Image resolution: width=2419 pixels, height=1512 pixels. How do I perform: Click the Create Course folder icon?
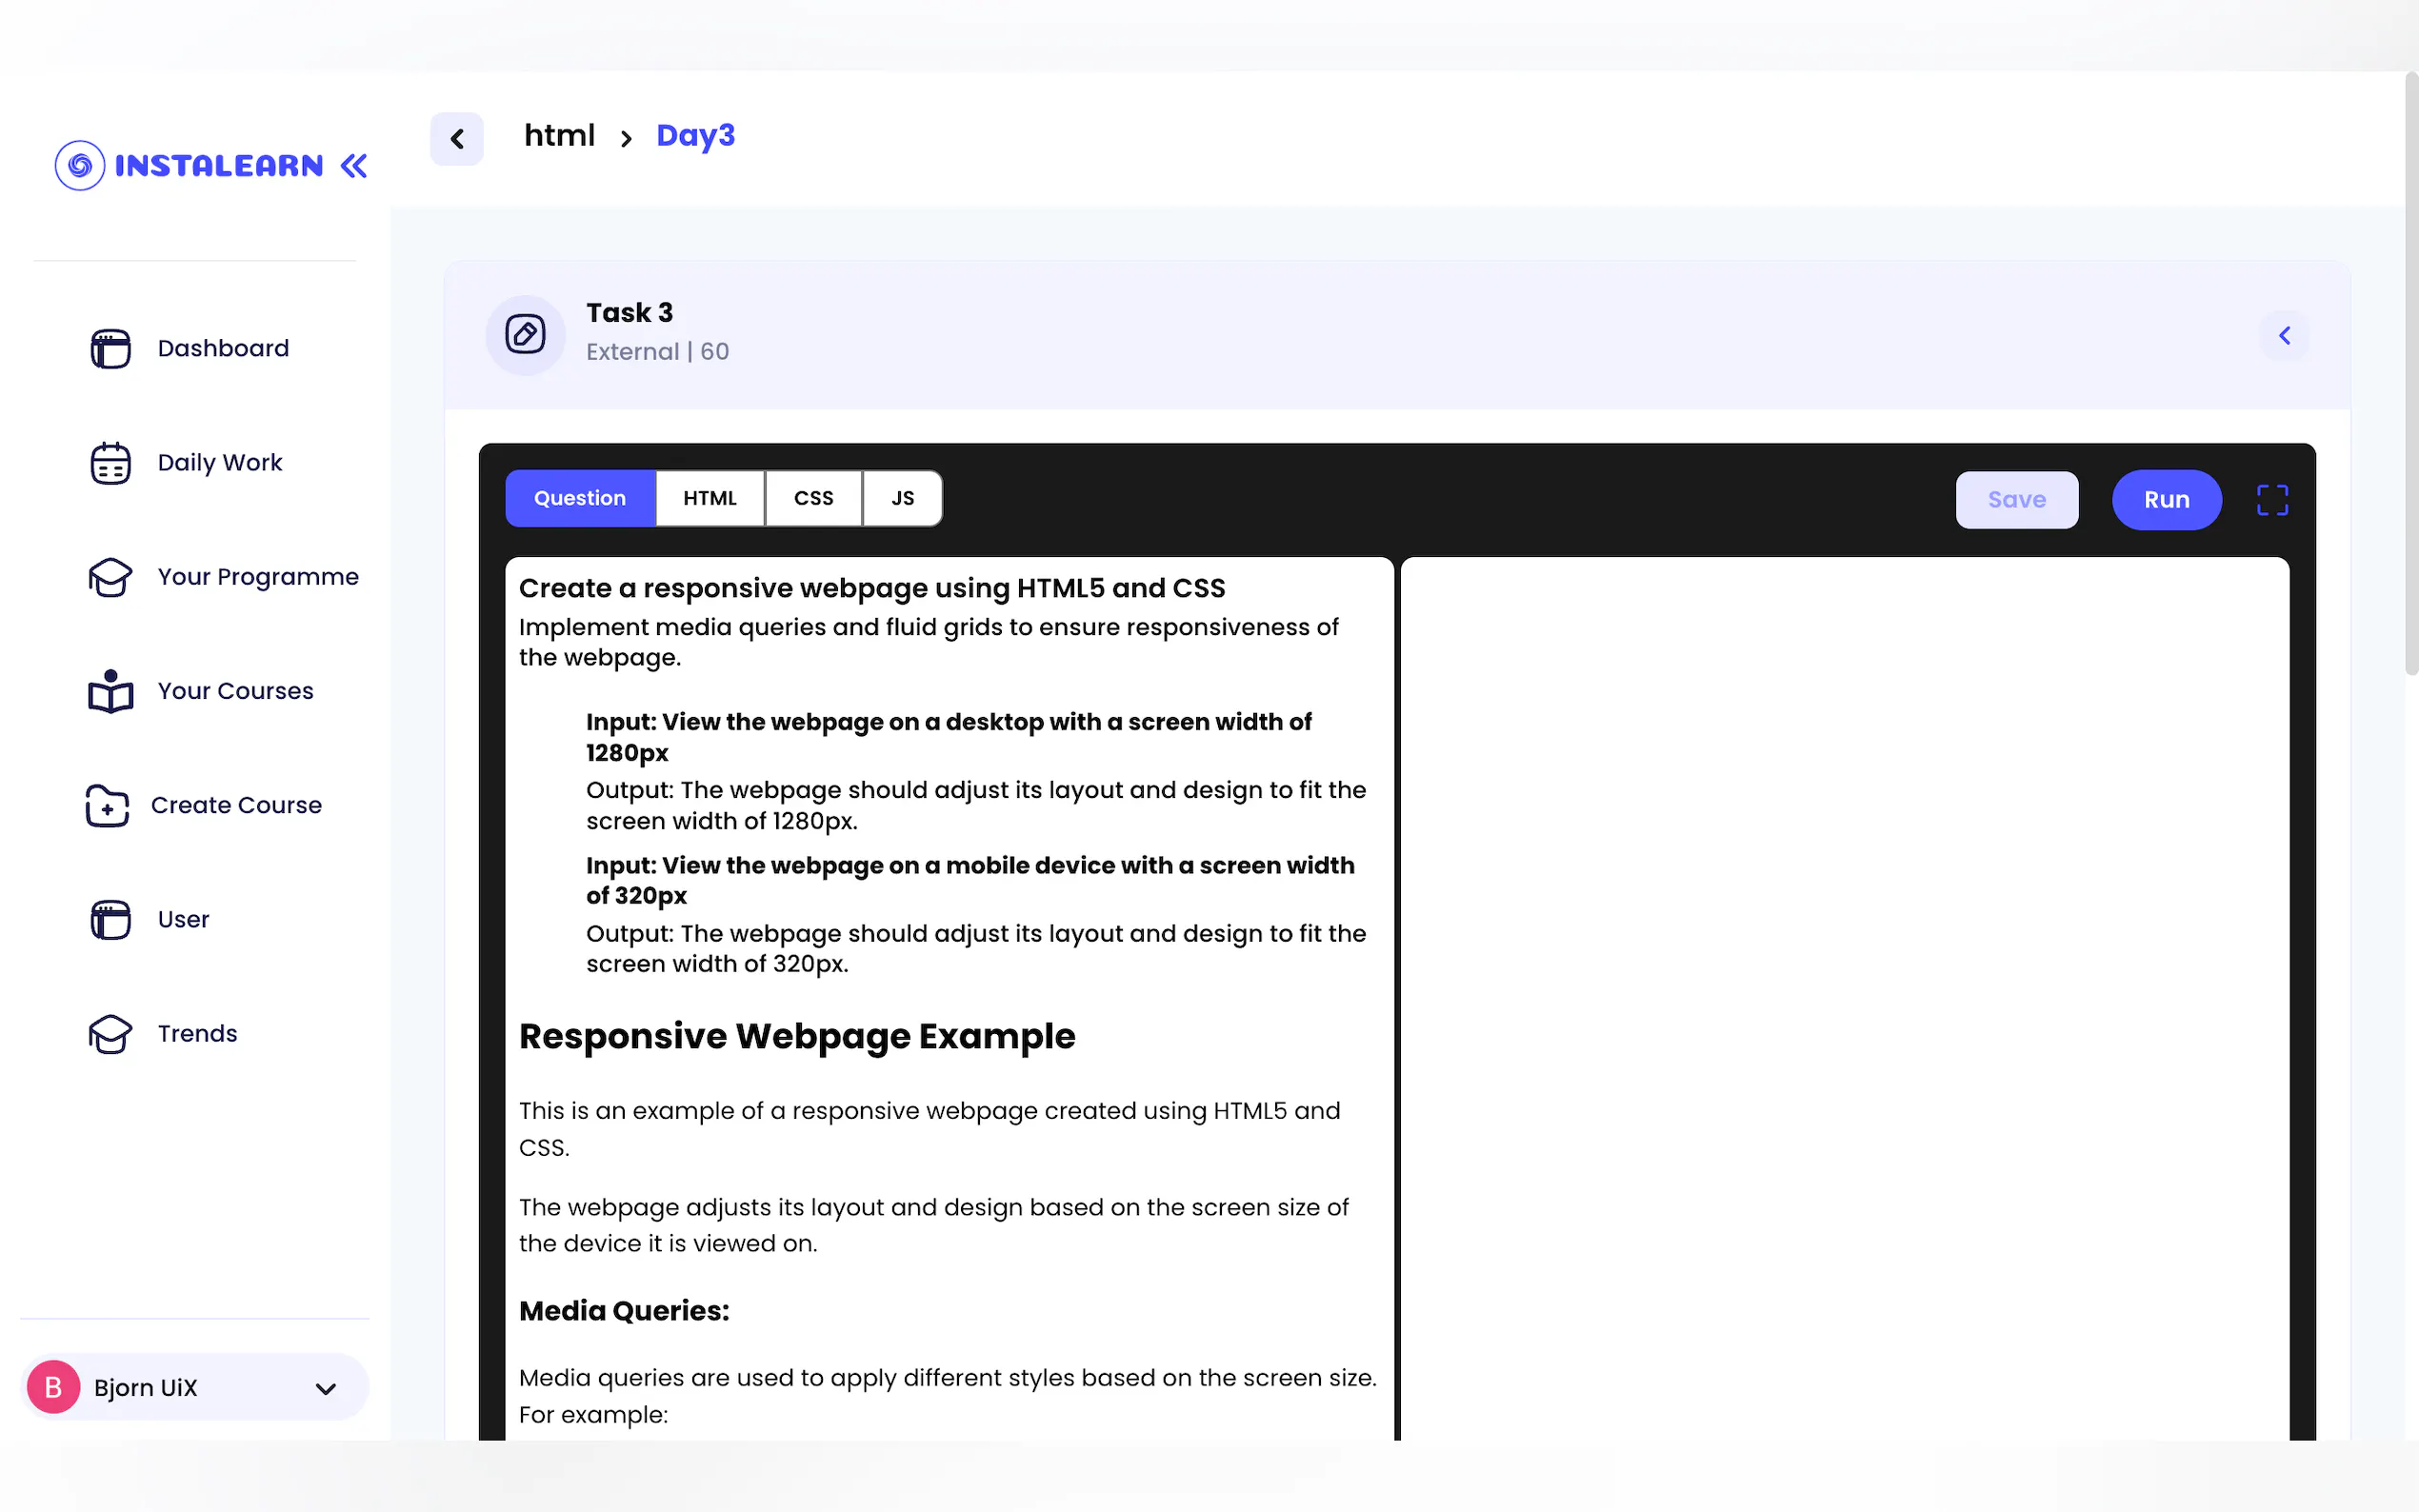point(107,805)
